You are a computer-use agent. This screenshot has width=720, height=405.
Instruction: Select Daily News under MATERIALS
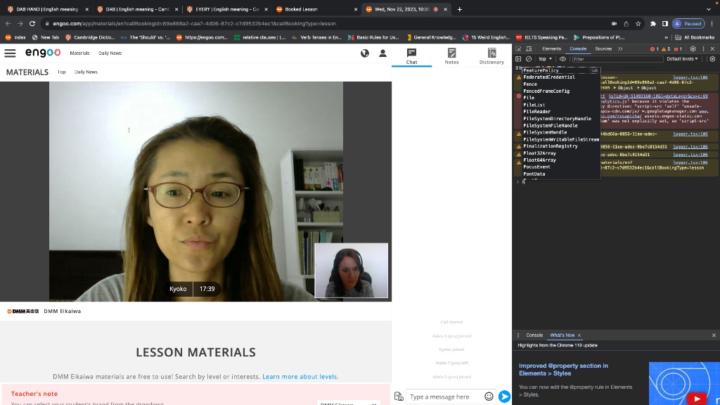[x=86, y=72]
